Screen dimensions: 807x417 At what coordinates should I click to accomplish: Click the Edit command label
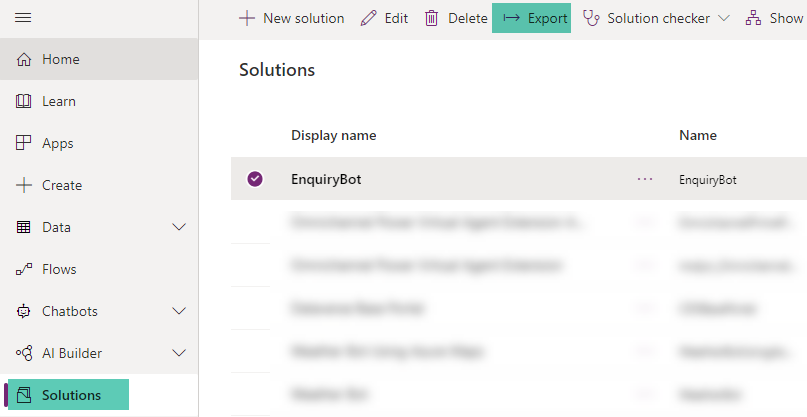tap(396, 19)
